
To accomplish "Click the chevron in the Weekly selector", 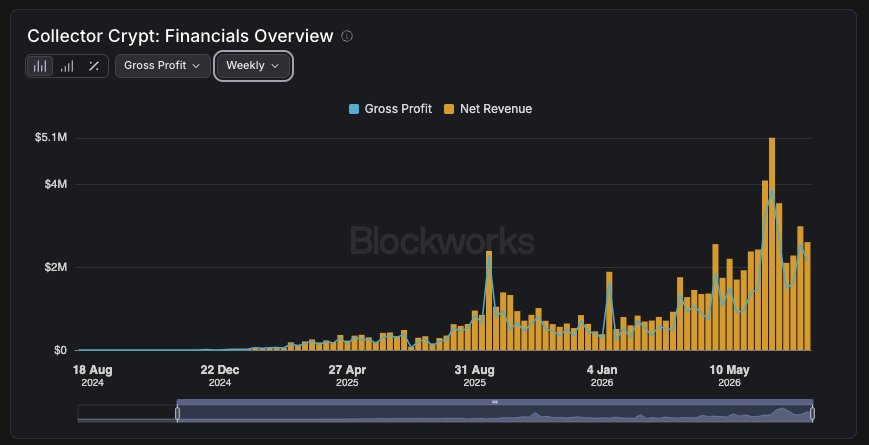I will [x=275, y=66].
